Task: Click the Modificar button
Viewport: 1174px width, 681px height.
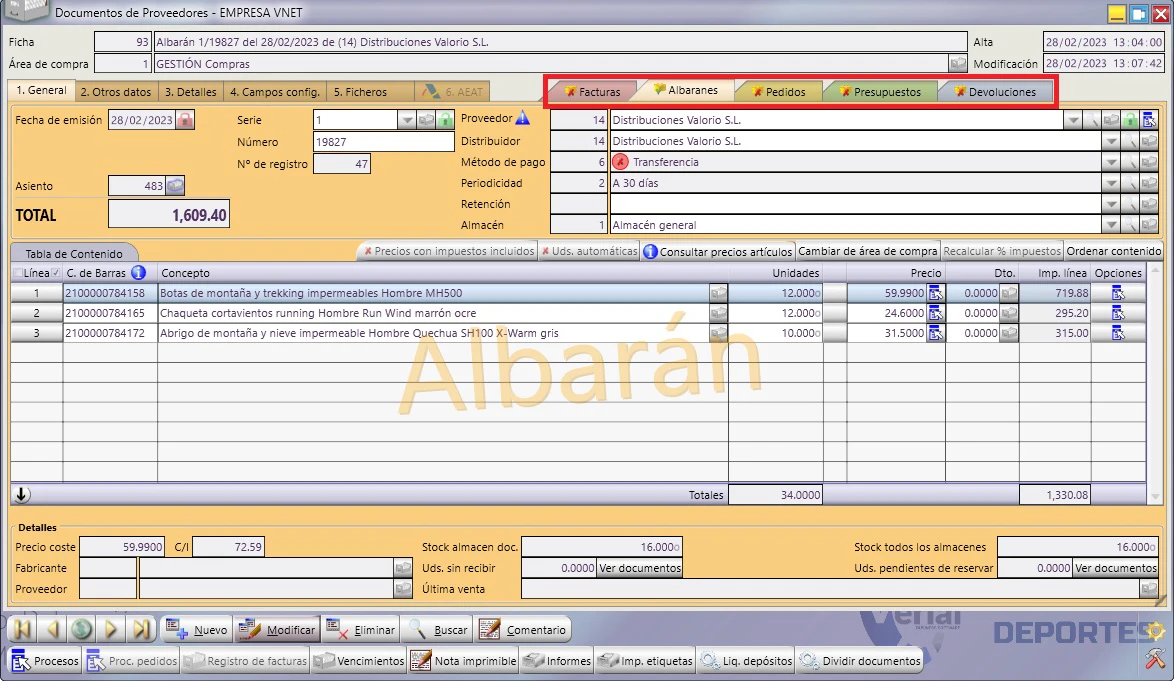Action: 279,630
